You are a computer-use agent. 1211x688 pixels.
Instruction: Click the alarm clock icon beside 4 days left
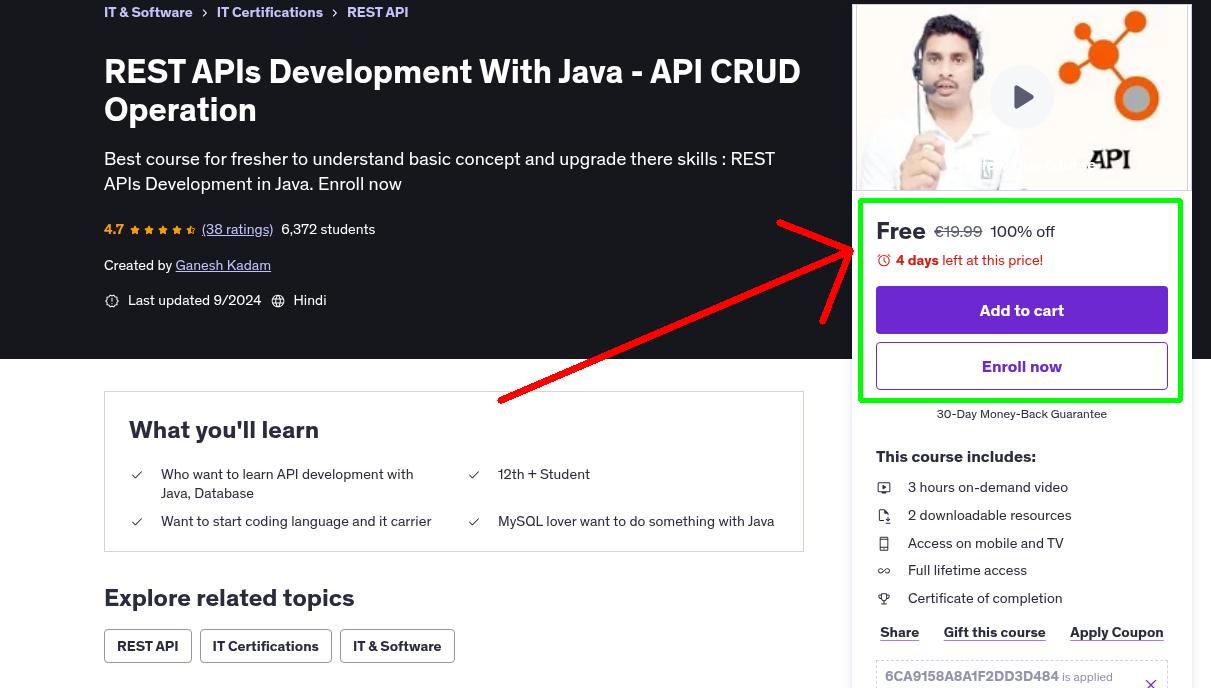click(883, 260)
